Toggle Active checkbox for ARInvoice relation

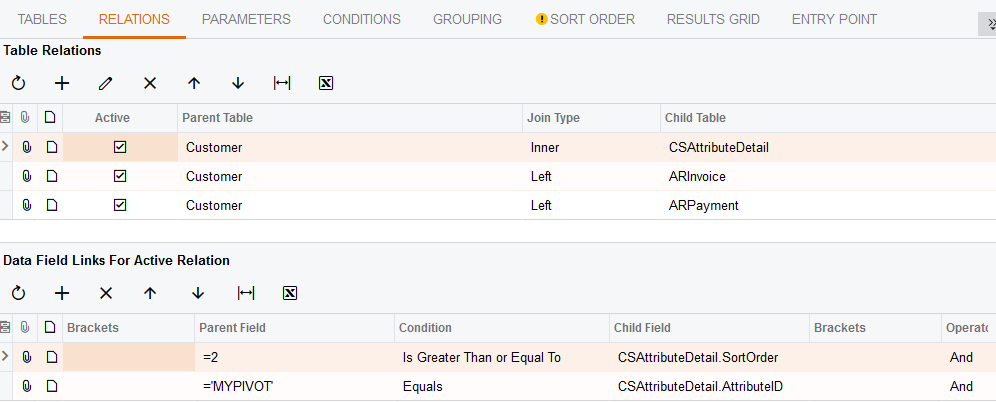(120, 177)
